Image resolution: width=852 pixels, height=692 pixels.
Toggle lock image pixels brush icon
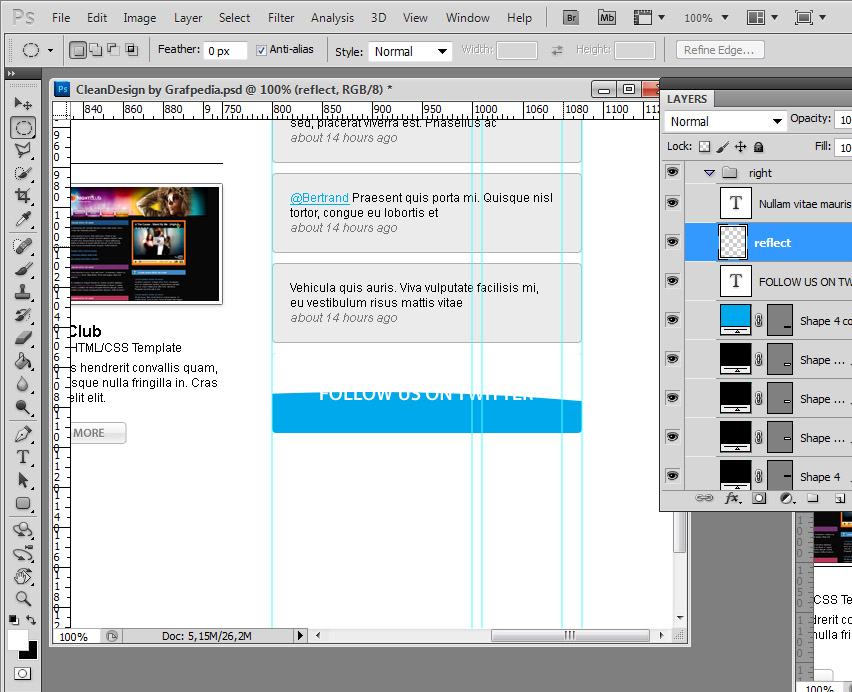[x=723, y=147]
